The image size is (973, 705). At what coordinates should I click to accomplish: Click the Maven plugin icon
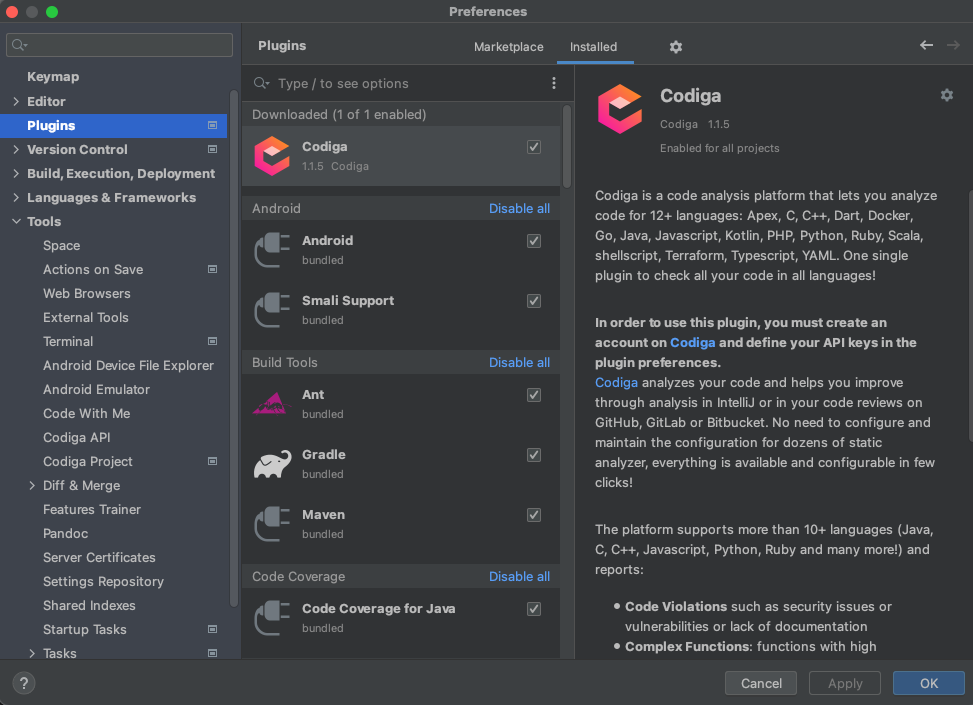click(271, 523)
